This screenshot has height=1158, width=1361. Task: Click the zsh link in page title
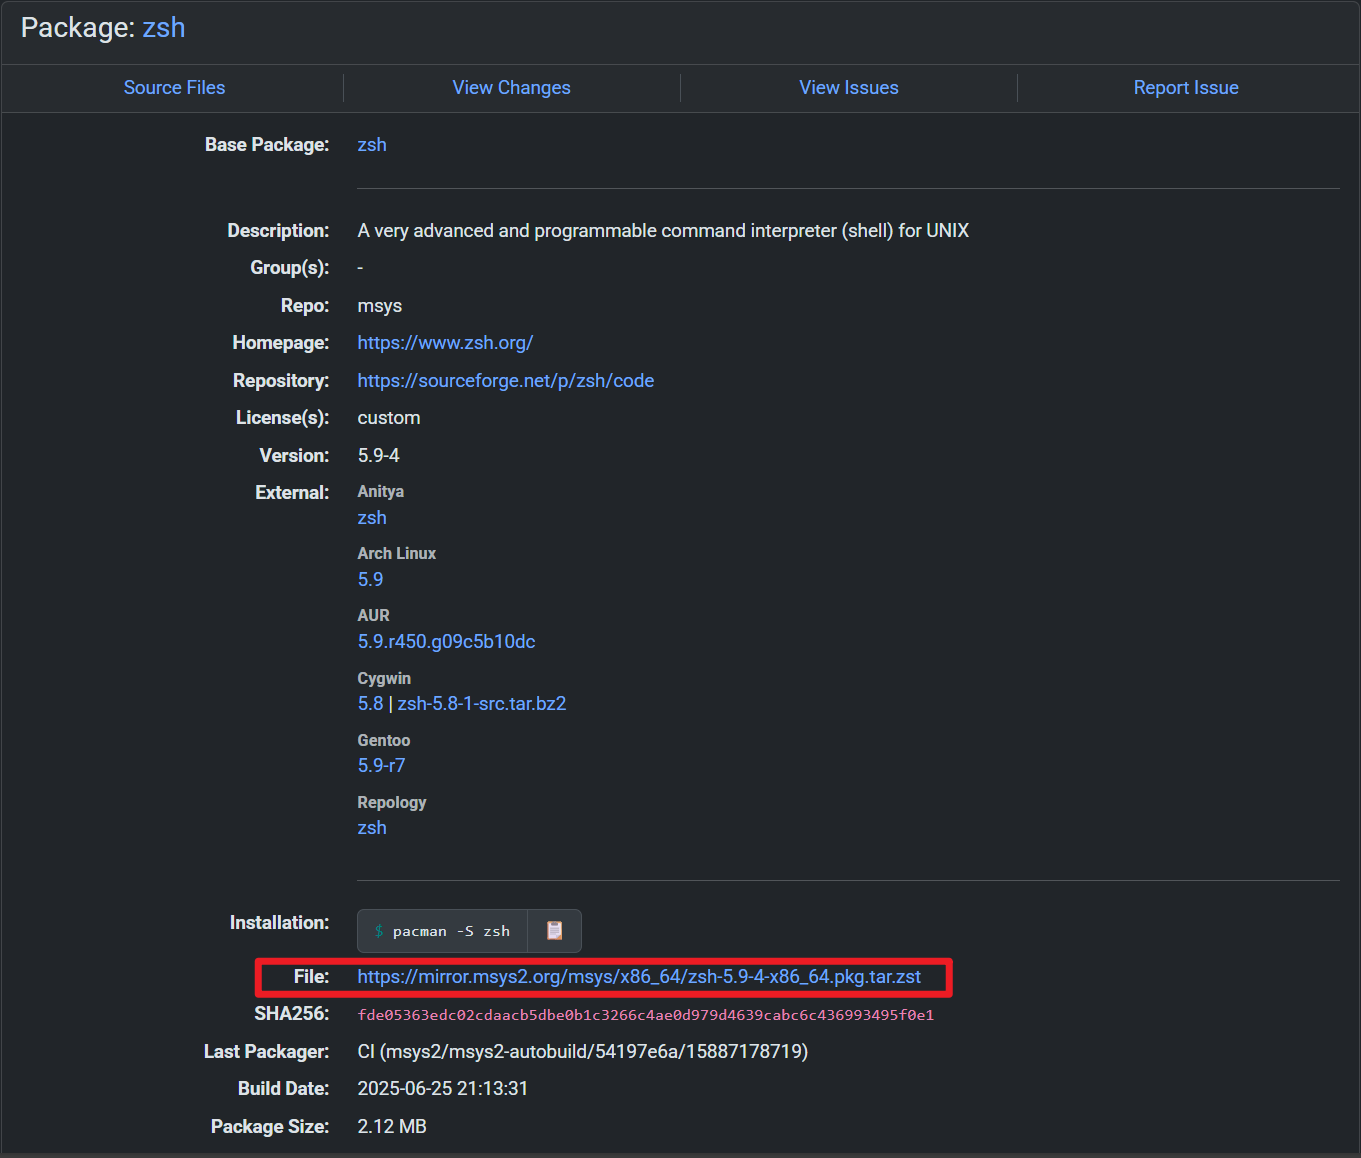tap(164, 28)
